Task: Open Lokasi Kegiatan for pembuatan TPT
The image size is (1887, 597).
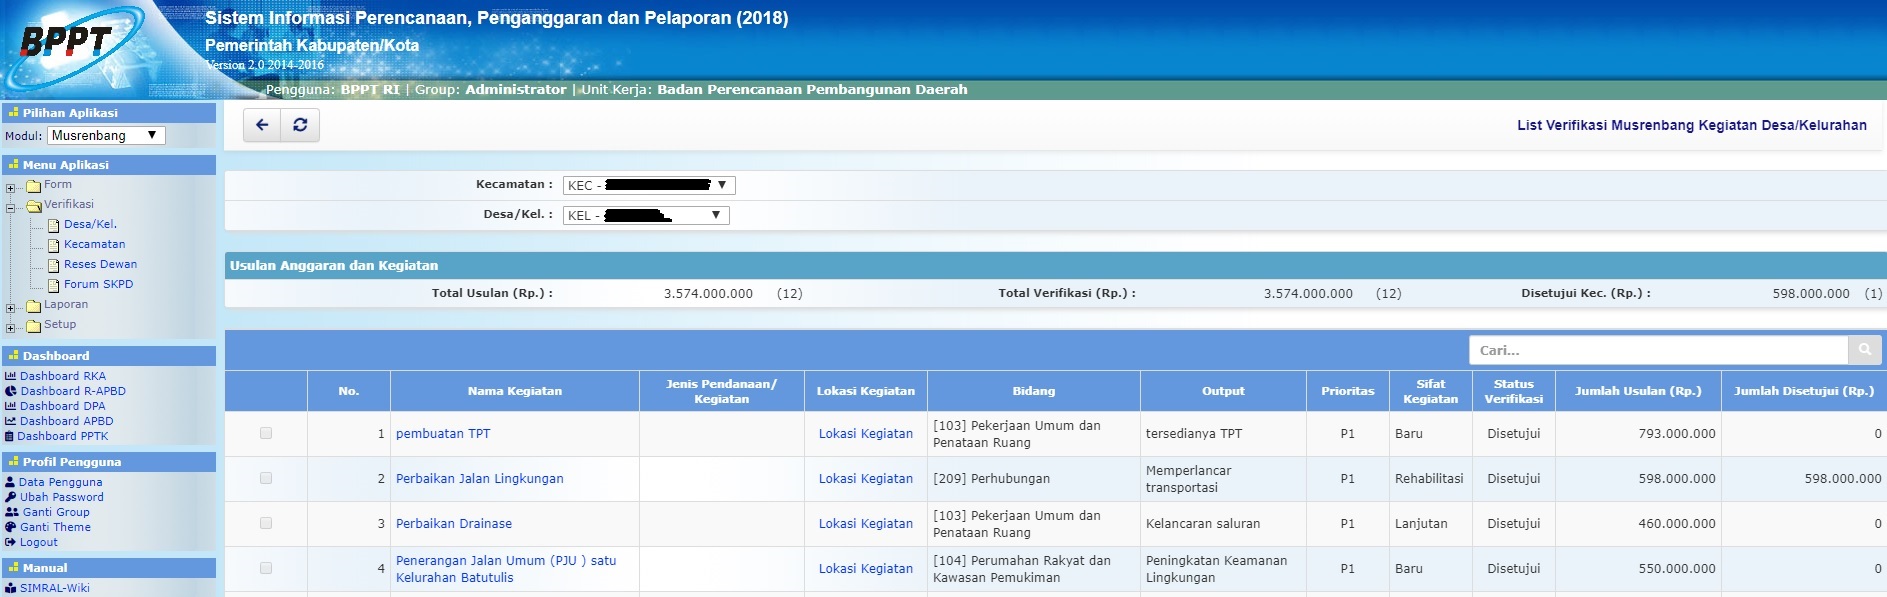Action: coord(866,433)
